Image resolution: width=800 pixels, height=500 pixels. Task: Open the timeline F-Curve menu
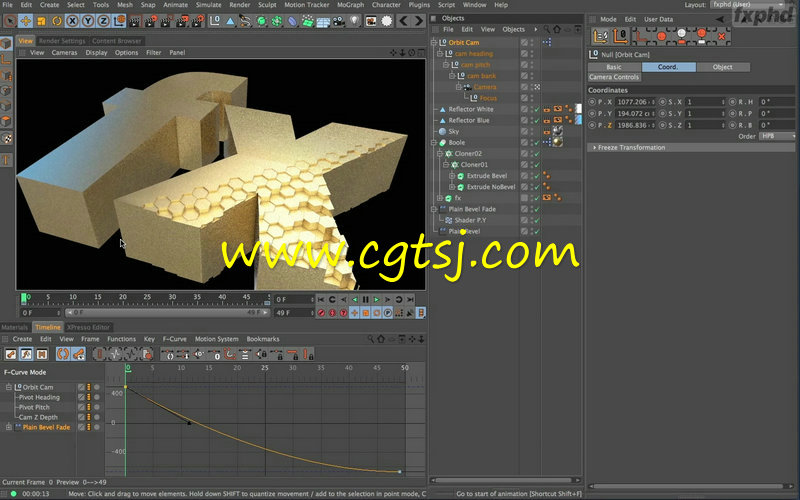coord(174,339)
